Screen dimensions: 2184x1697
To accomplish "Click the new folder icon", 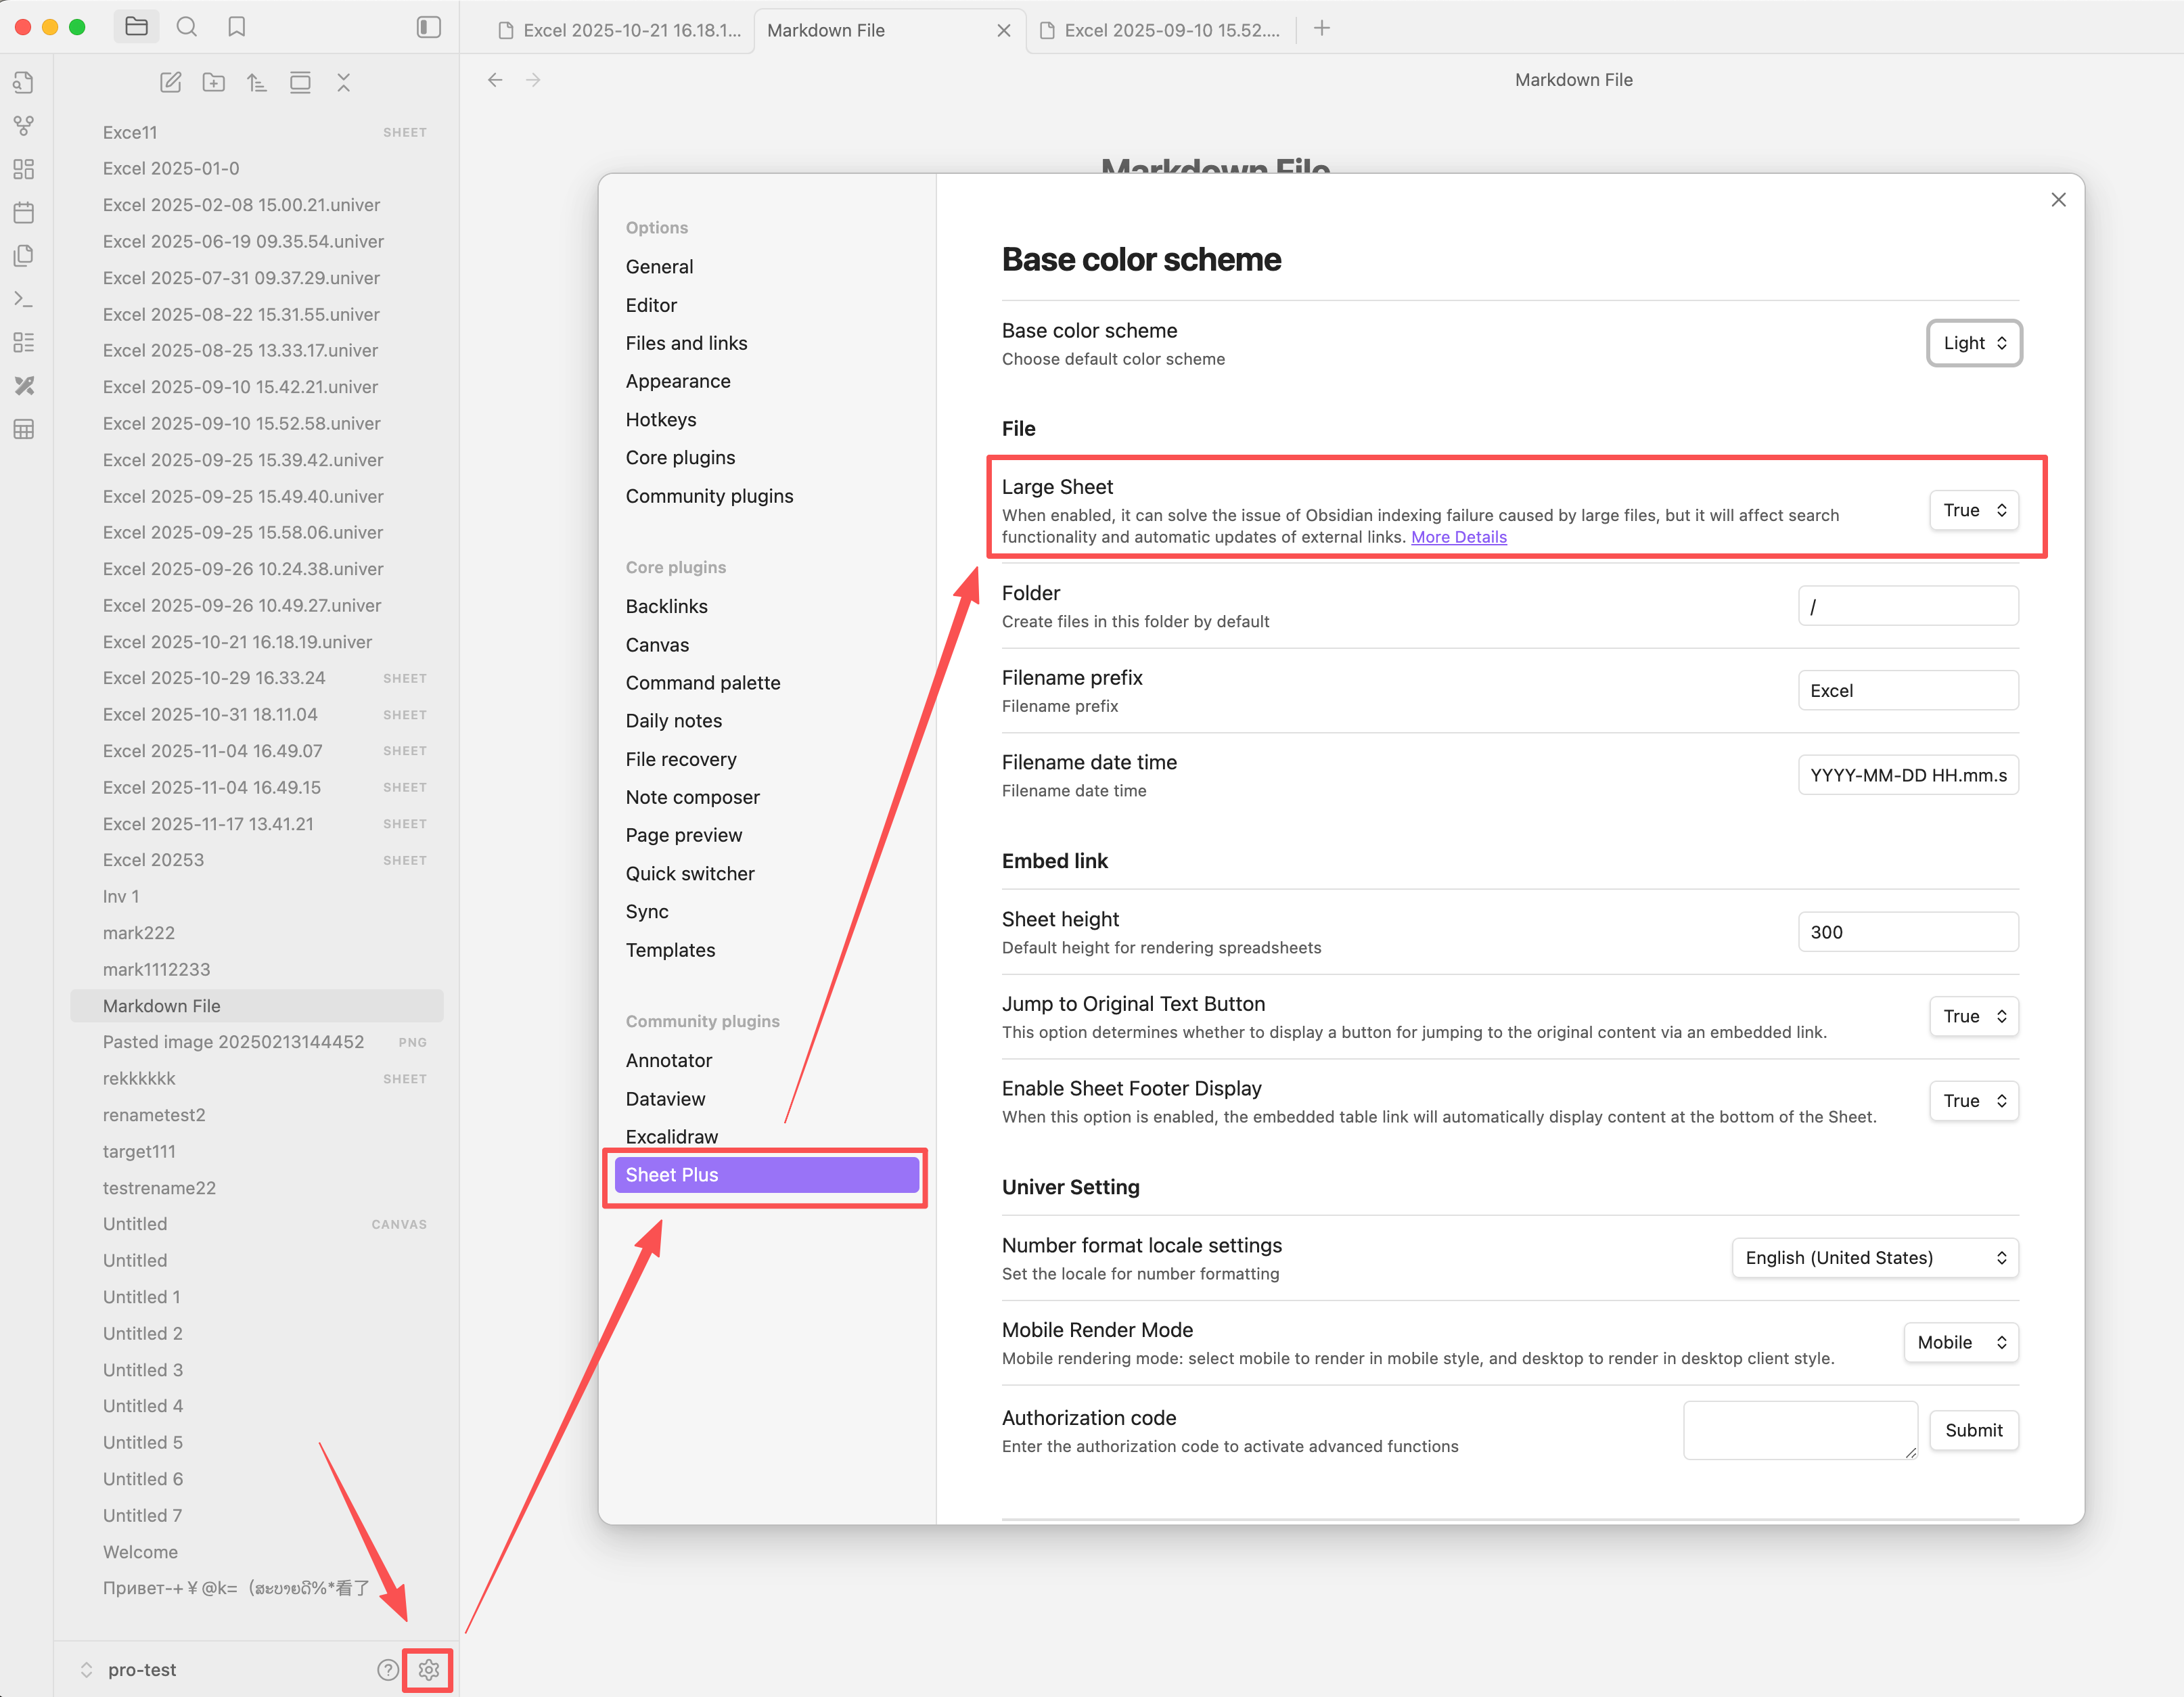I will pyautogui.click(x=213, y=83).
